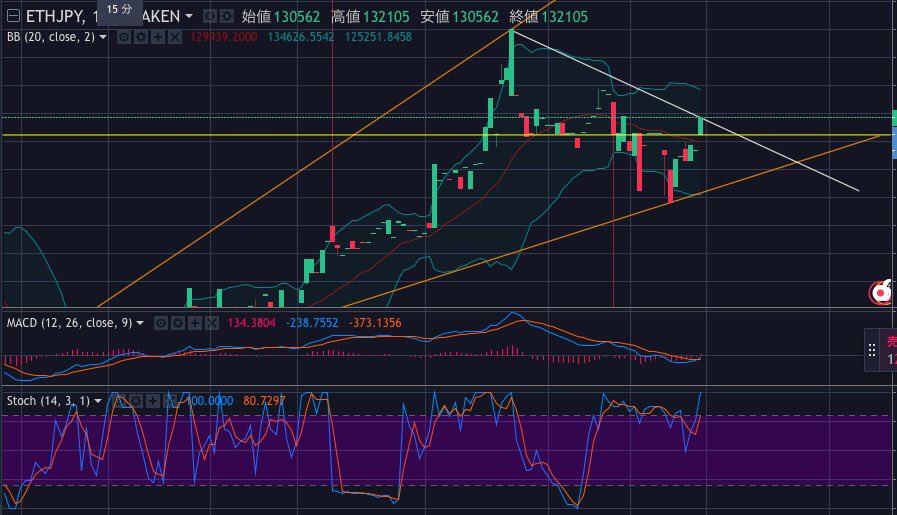Open Stoch indicator settings gear
897x515 pixels.
tap(136, 401)
